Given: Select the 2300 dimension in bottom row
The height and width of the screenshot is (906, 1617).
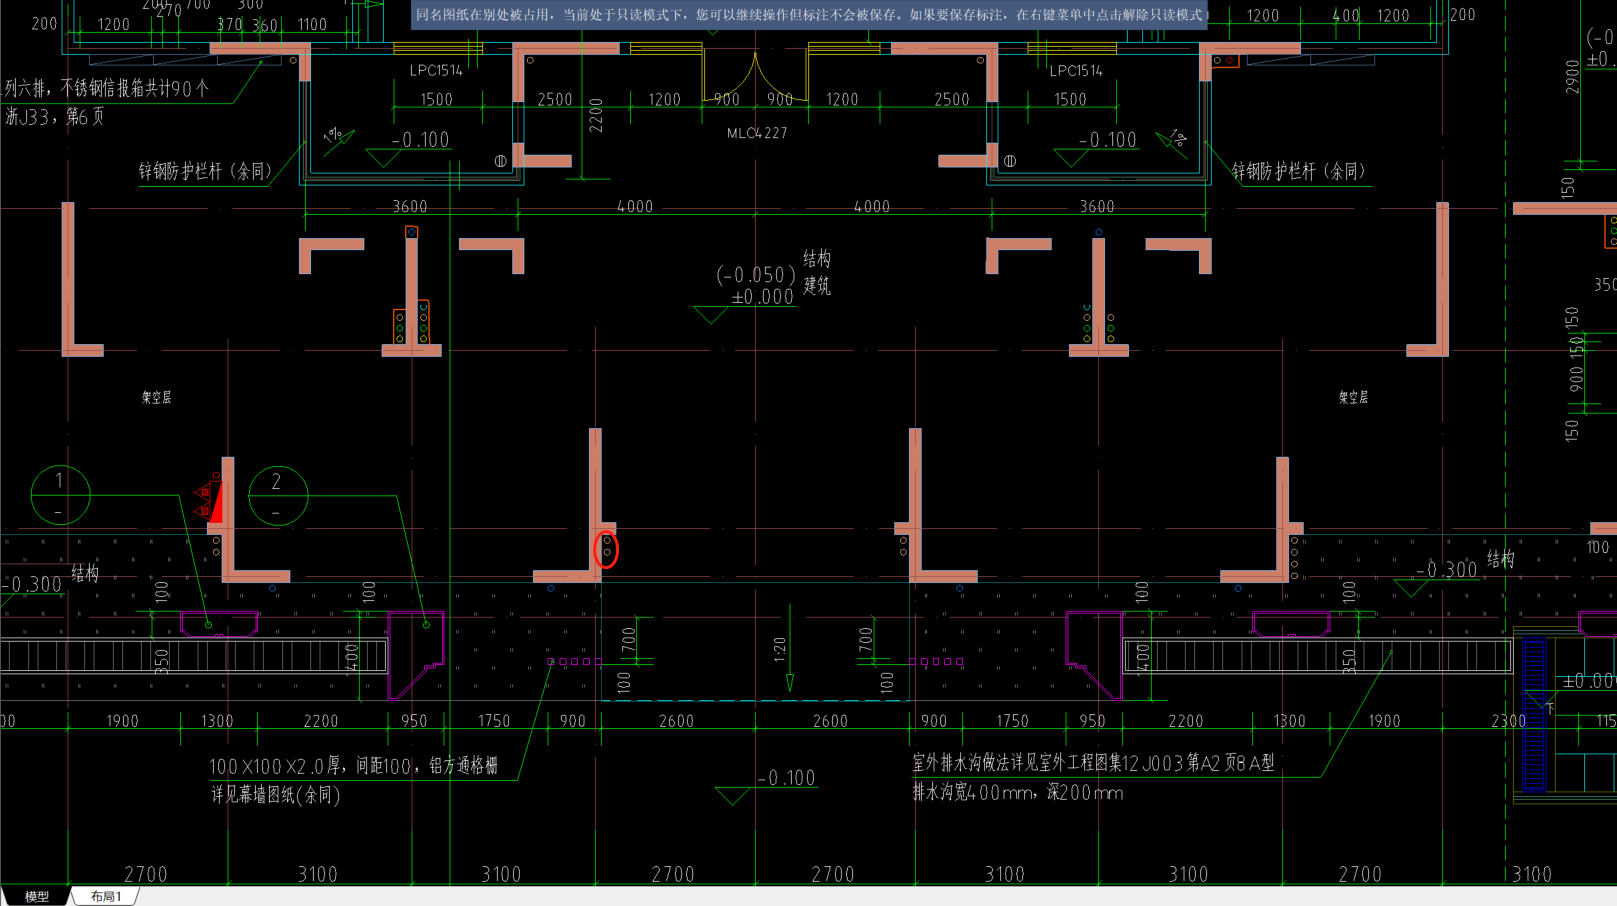Looking at the screenshot, I should [x=1508, y=721].
